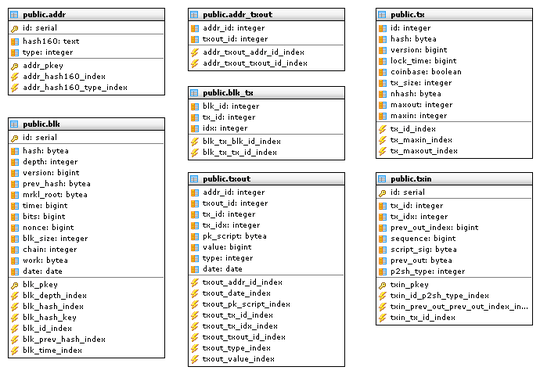Click the pk_script: bytea column entry

pyautogui.click(x=266, y=236)
